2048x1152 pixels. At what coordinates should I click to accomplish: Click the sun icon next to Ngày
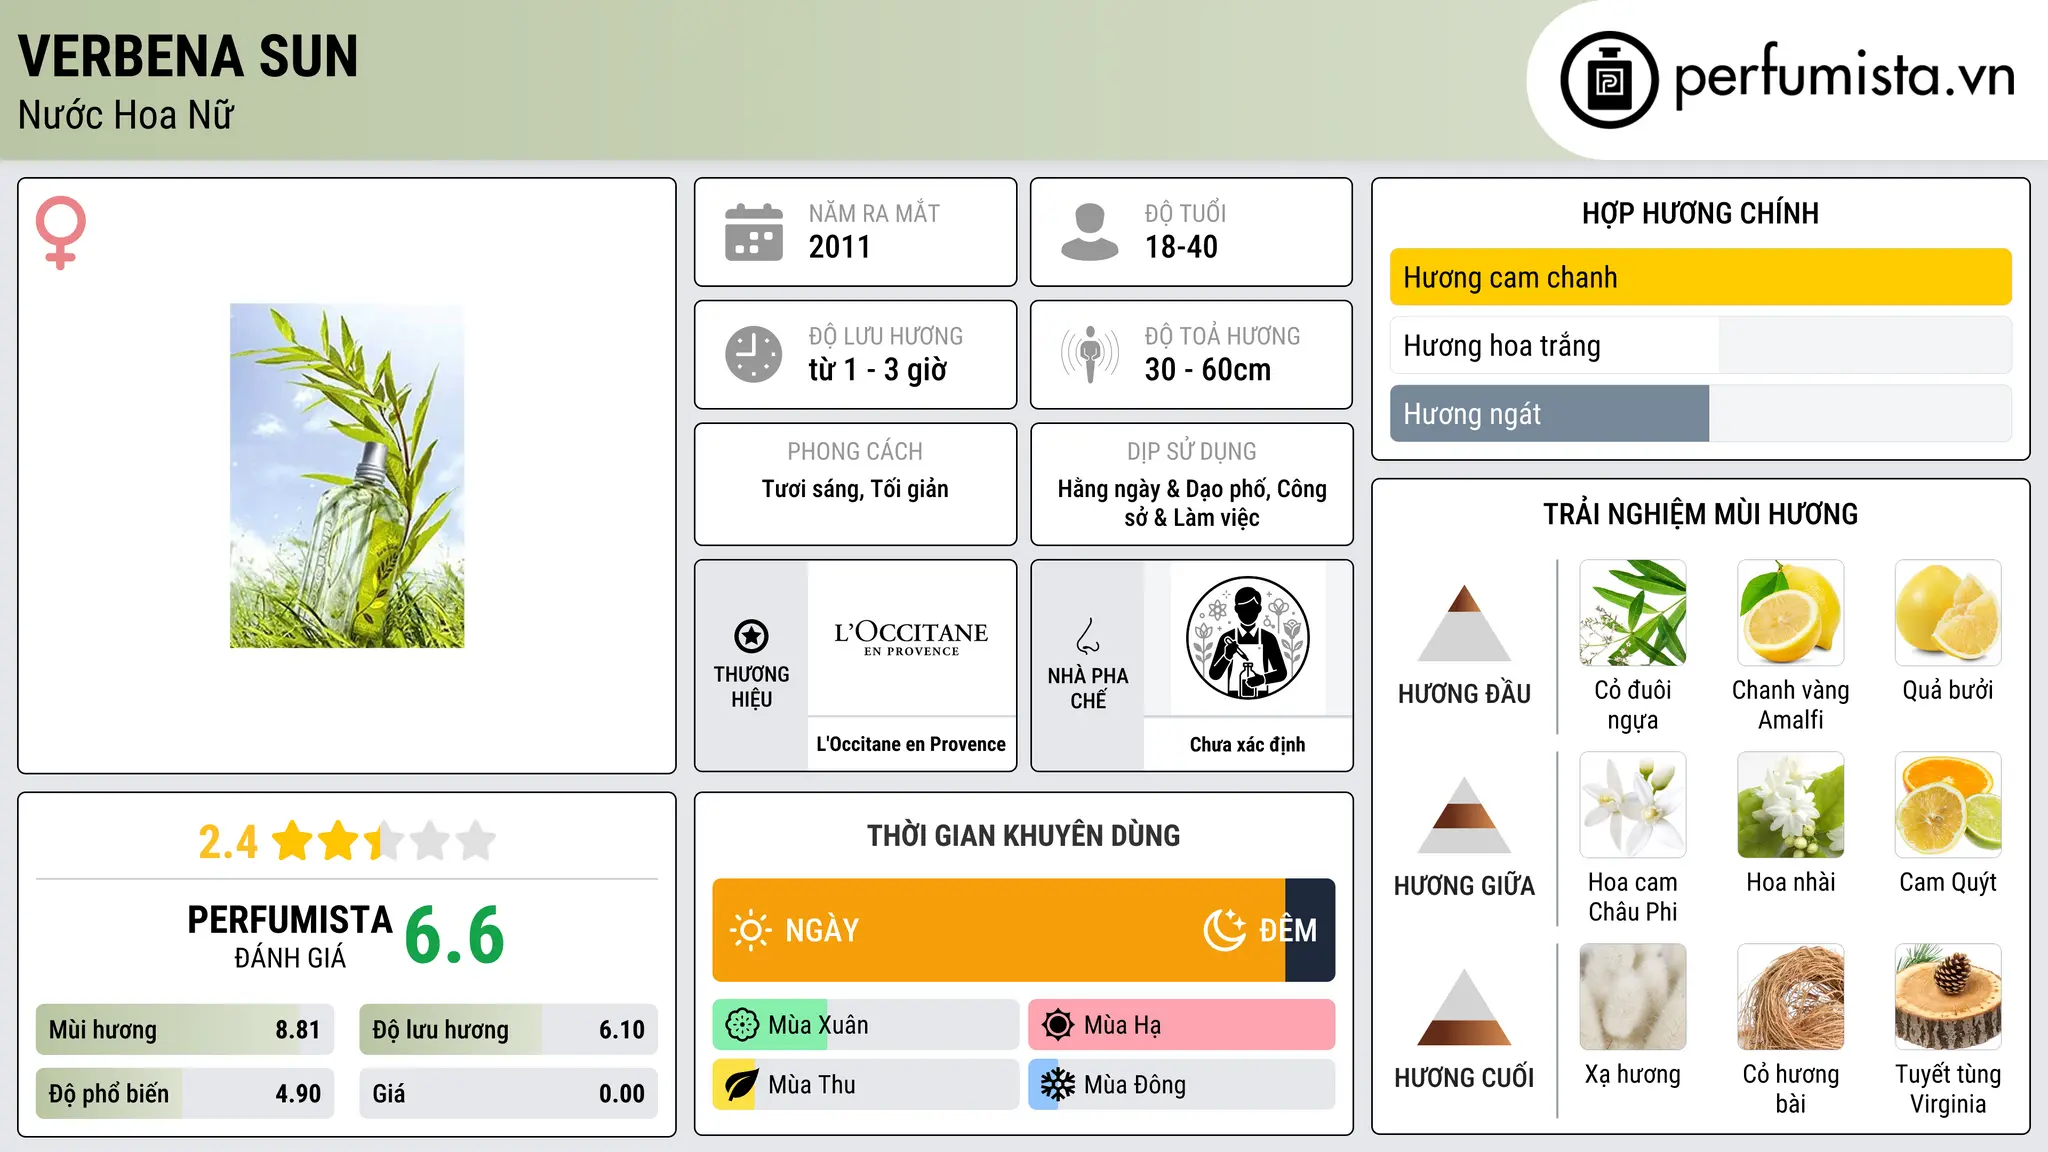tap(751, 930)
